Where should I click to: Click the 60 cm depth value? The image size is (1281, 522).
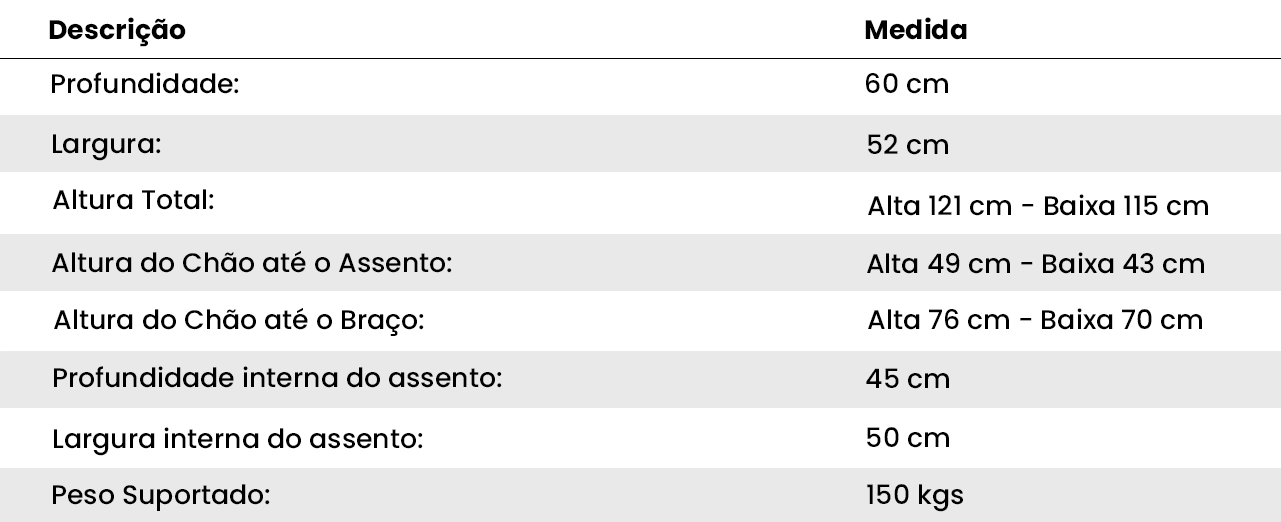pos(907,84)
